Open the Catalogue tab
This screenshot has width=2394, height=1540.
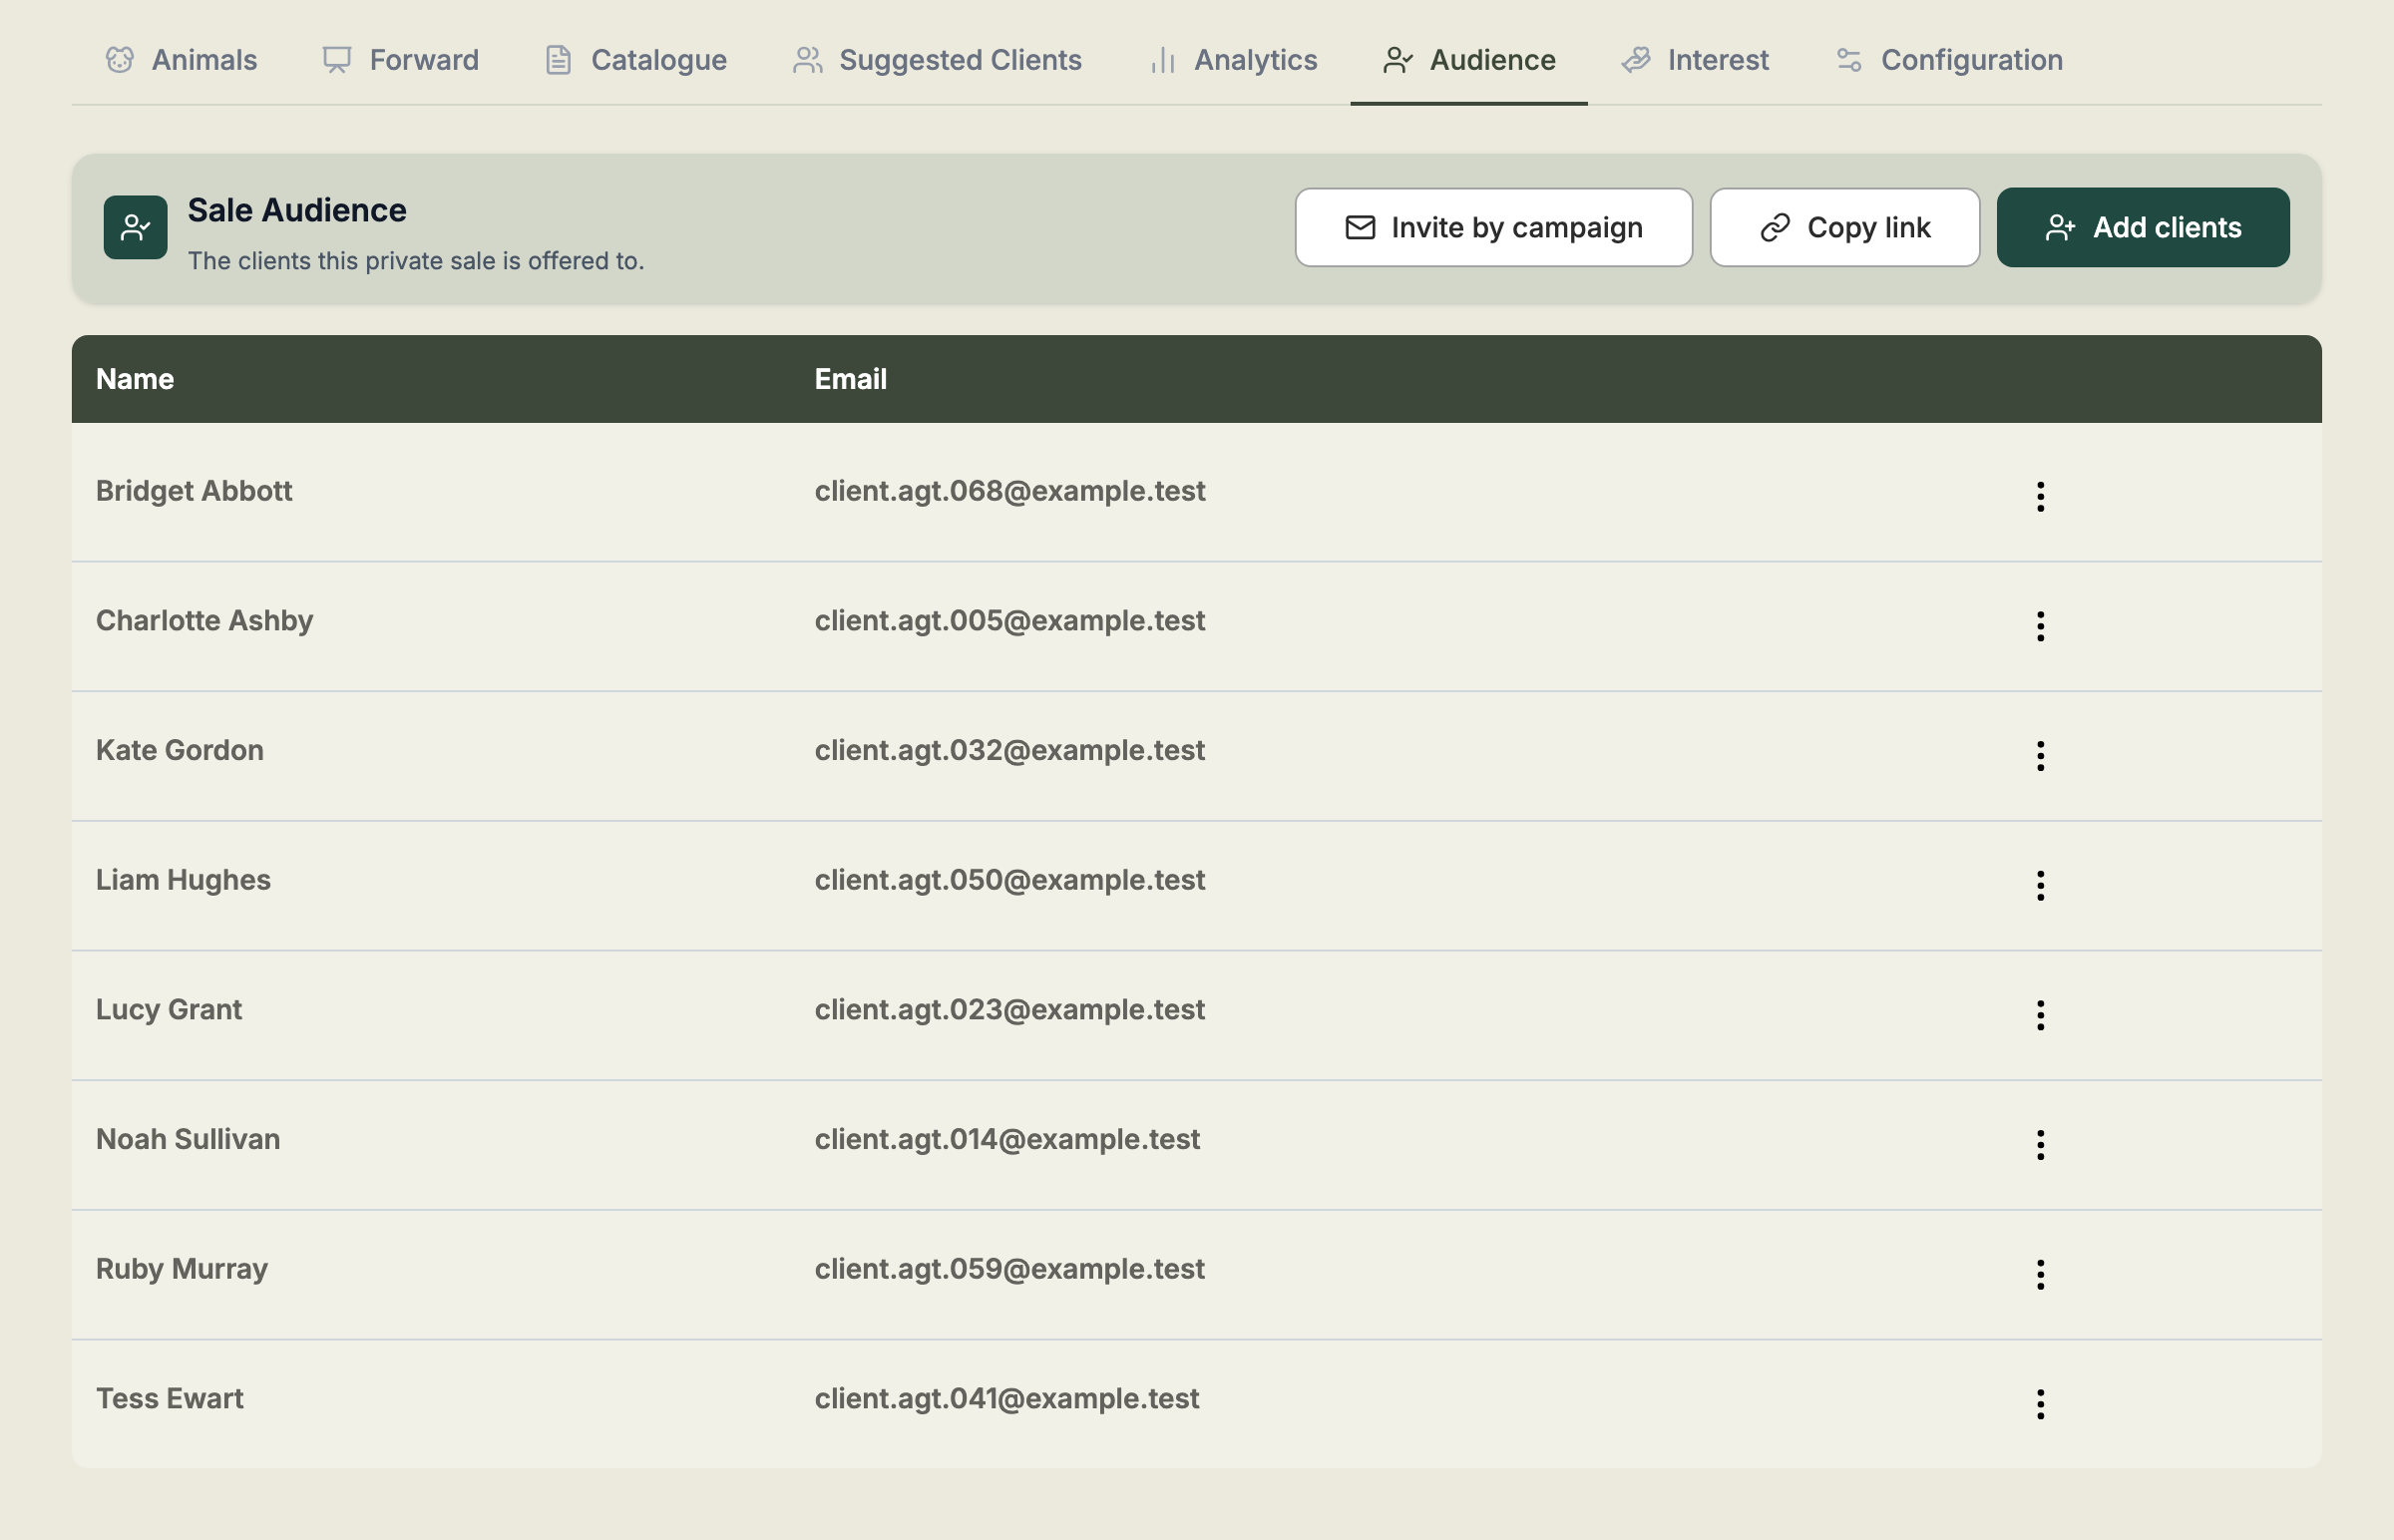[635, 60]
